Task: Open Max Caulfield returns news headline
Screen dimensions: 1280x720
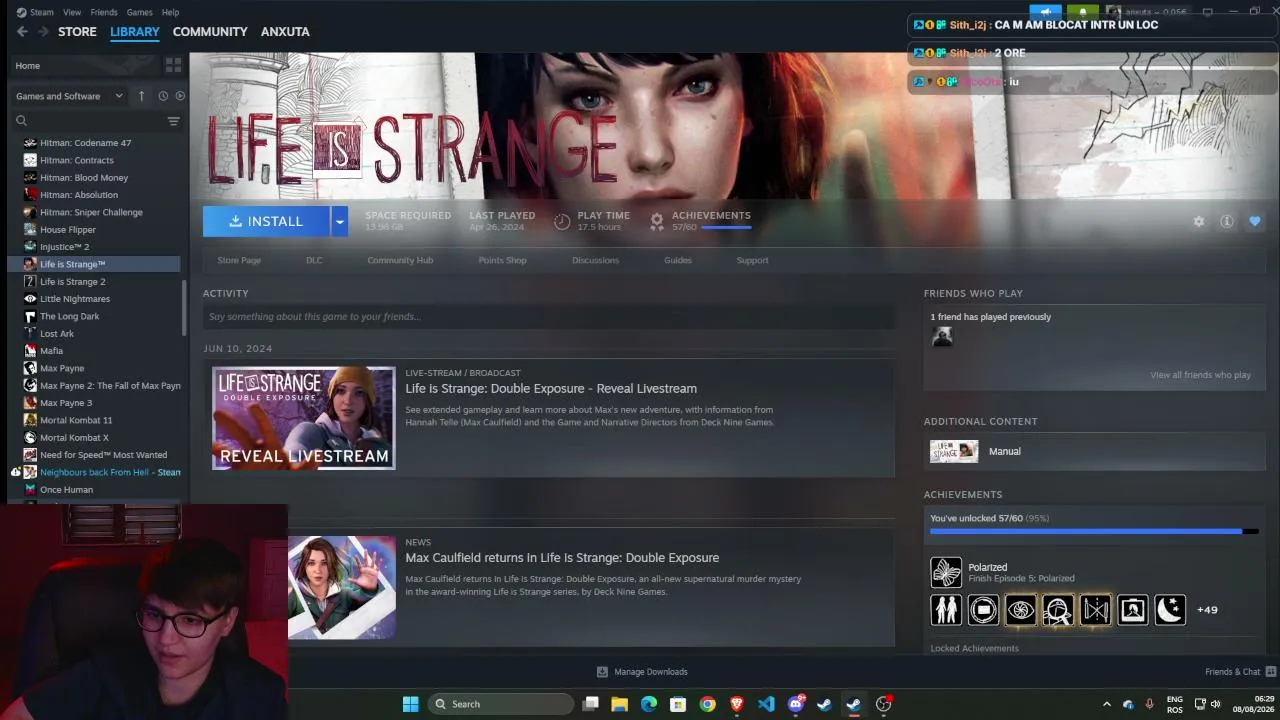Action: pyautogui.click(x=562, y=558)
